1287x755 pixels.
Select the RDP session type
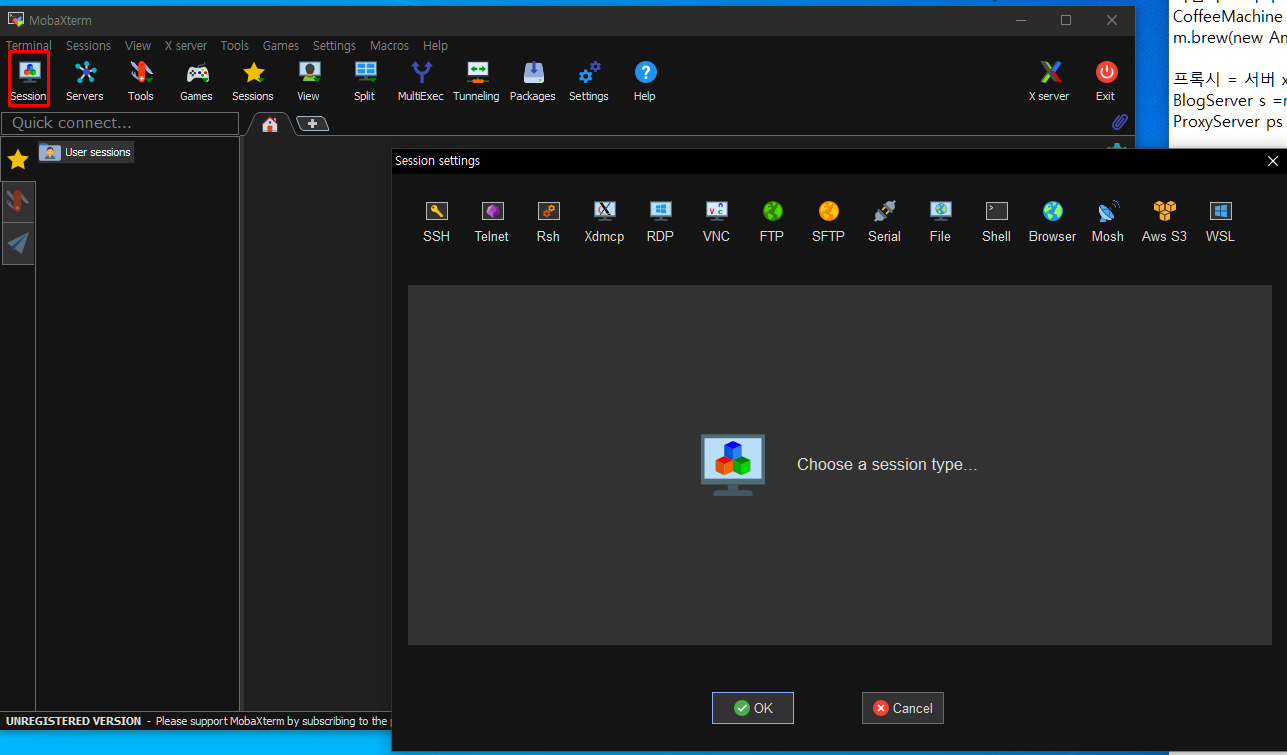pos(660,222)
